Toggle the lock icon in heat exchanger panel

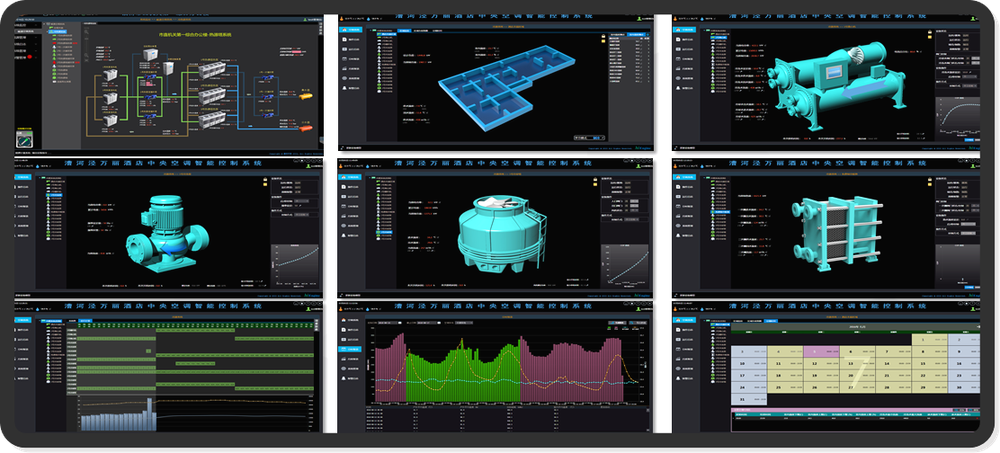930,179
